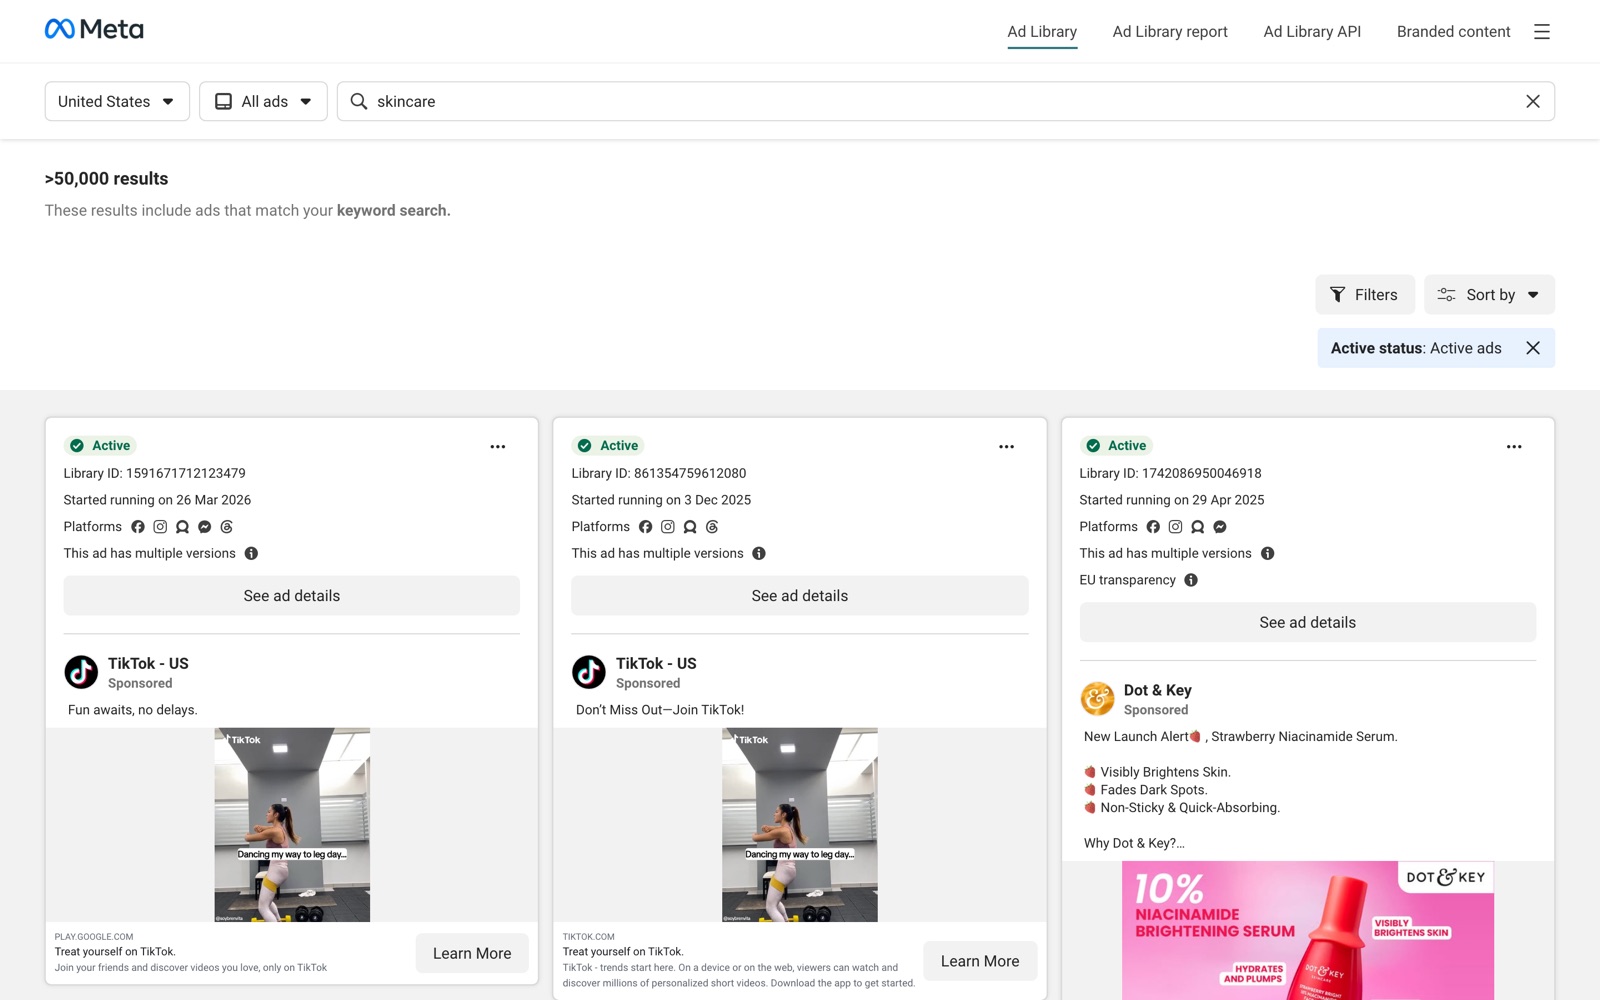See ad details for ad 1591671712123479

[x=292, y=596]
